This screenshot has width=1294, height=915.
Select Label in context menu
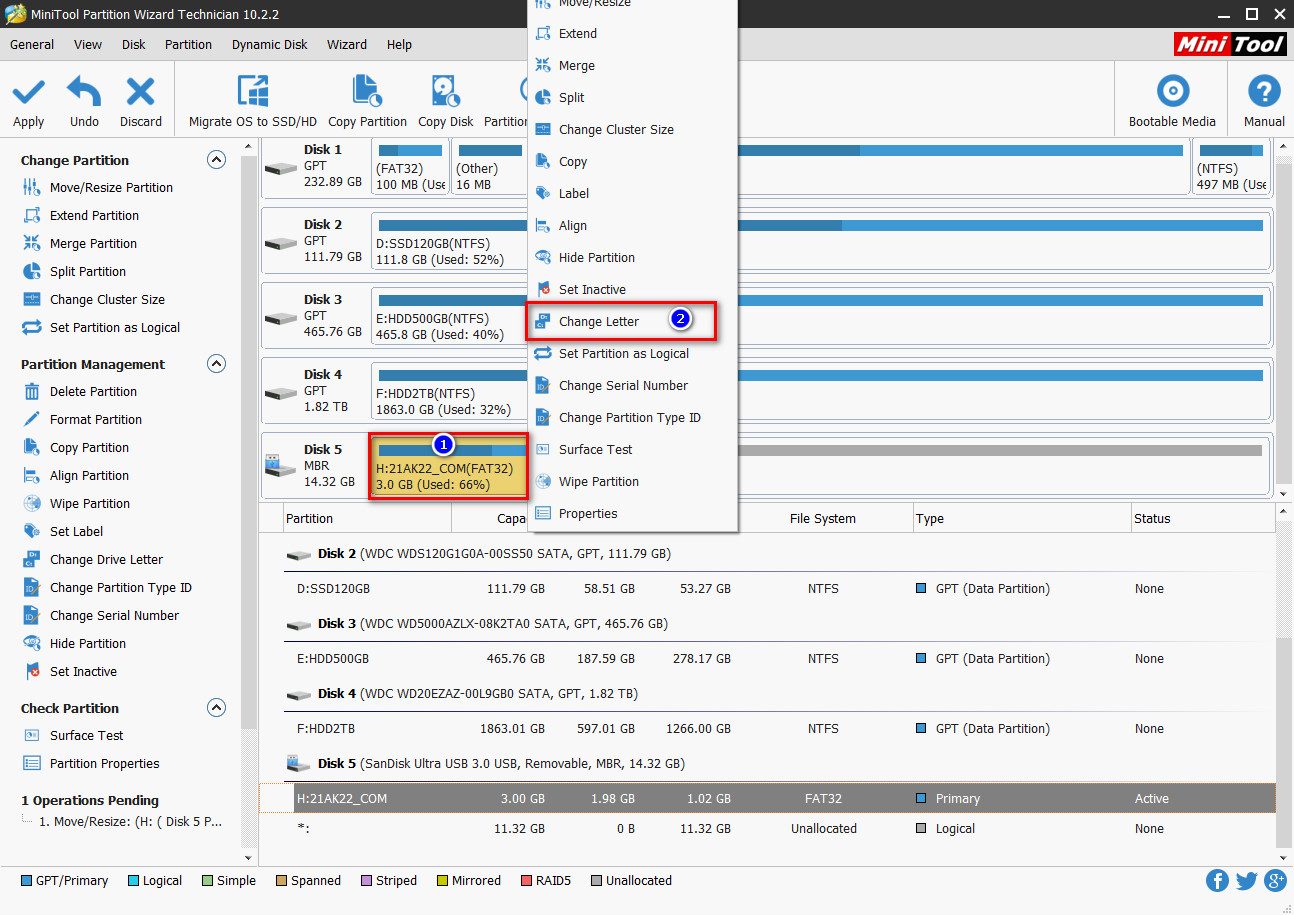[x=632, y=193]
